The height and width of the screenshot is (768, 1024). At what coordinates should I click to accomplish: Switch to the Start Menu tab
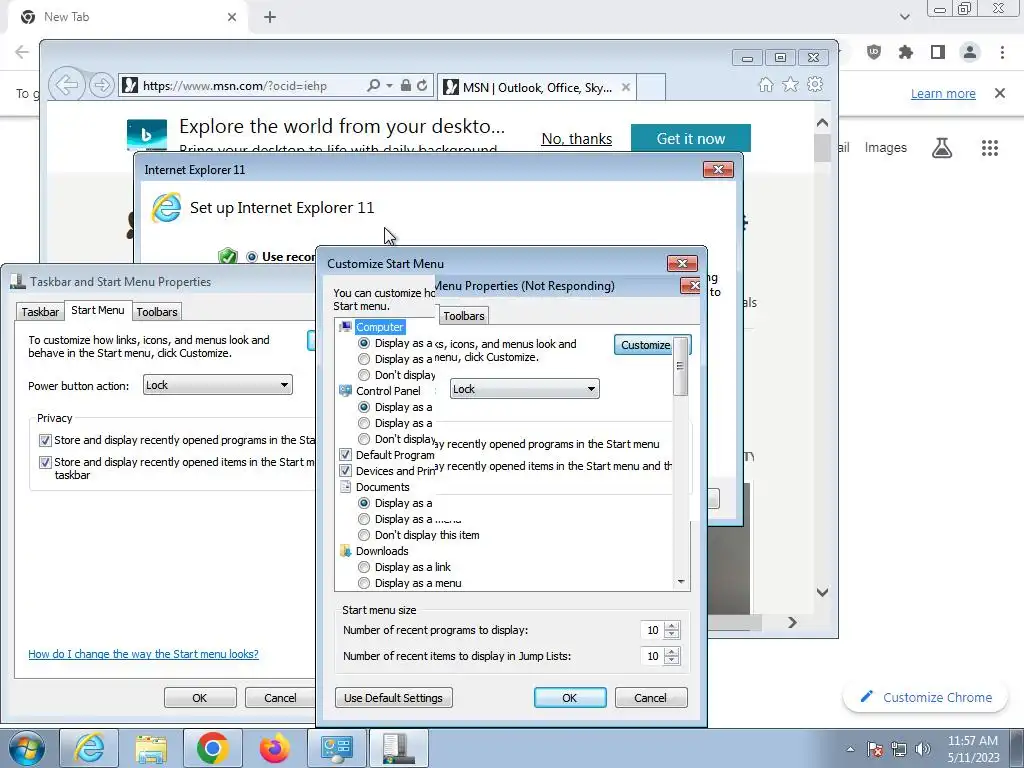coord(97,310)
